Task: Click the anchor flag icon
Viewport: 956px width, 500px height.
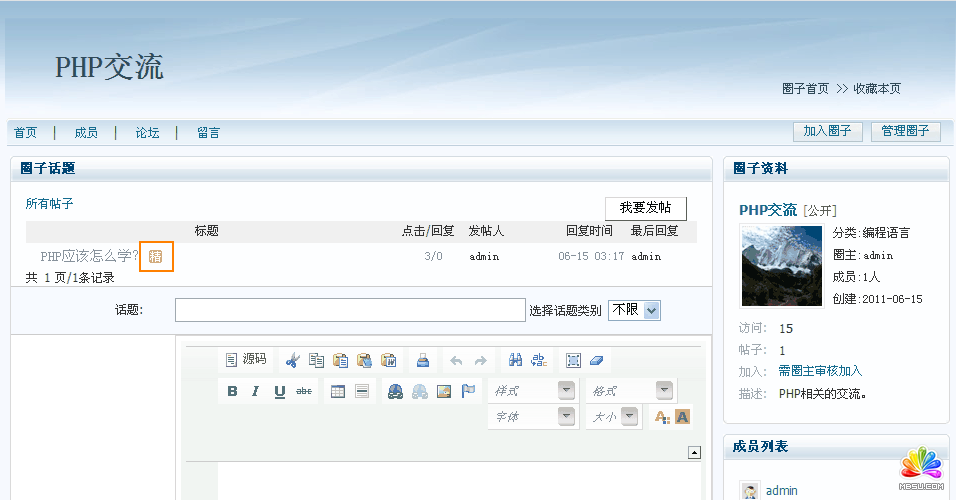Action: tap(468, 391)
